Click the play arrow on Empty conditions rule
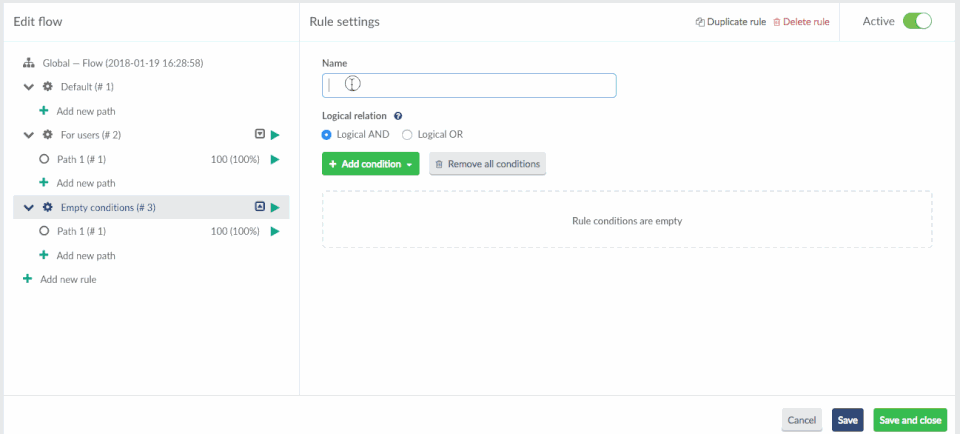Viewport: 960px width, 434px height. (x=275, y=208)
